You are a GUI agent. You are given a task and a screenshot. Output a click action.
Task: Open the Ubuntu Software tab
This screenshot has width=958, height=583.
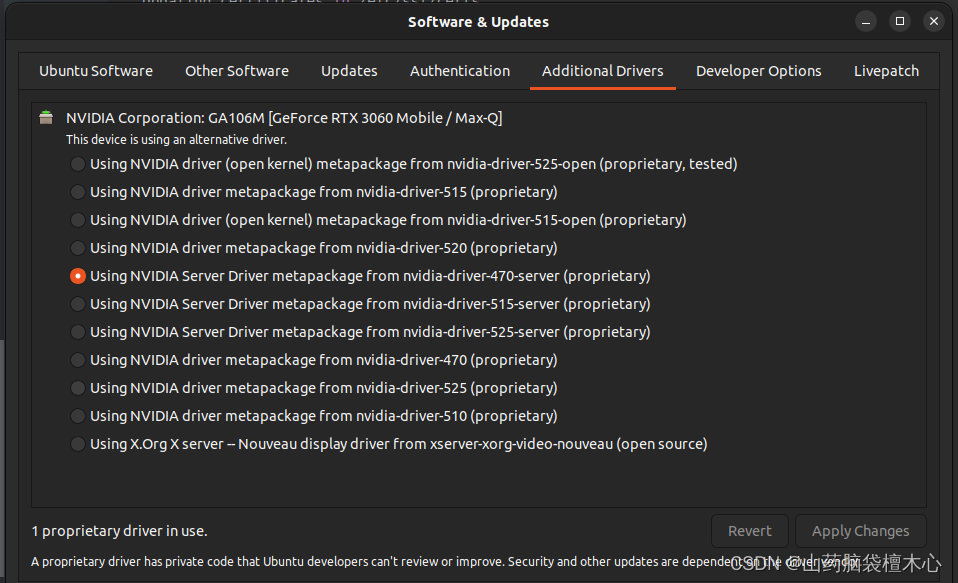coord(96,71)
